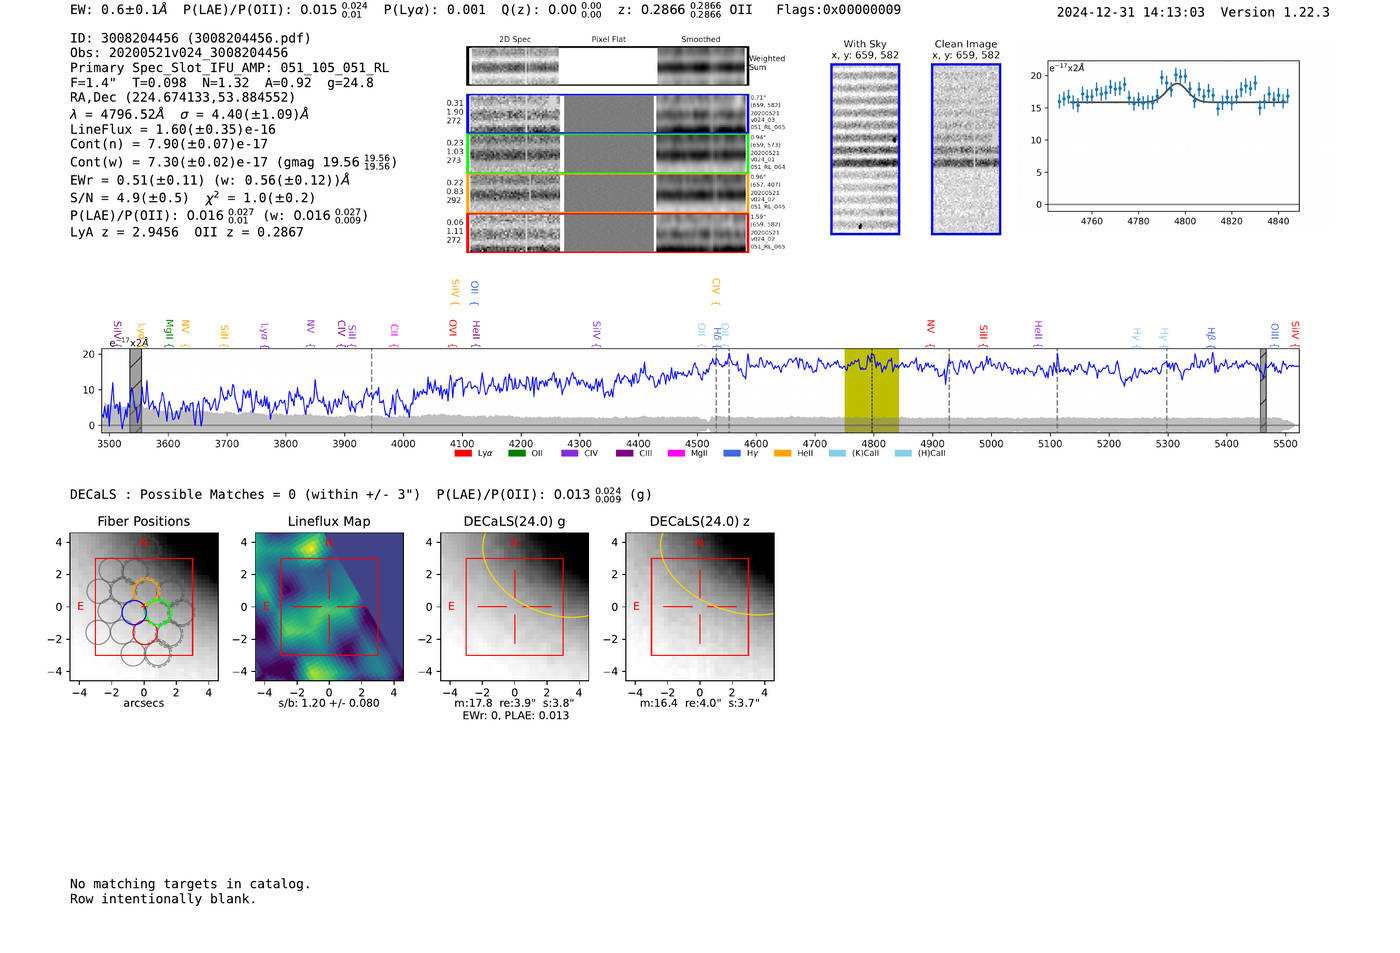Click the 'Primary Spec_Slot_IFU_AMP: 051_105_051_RL' line

(230, 68)
